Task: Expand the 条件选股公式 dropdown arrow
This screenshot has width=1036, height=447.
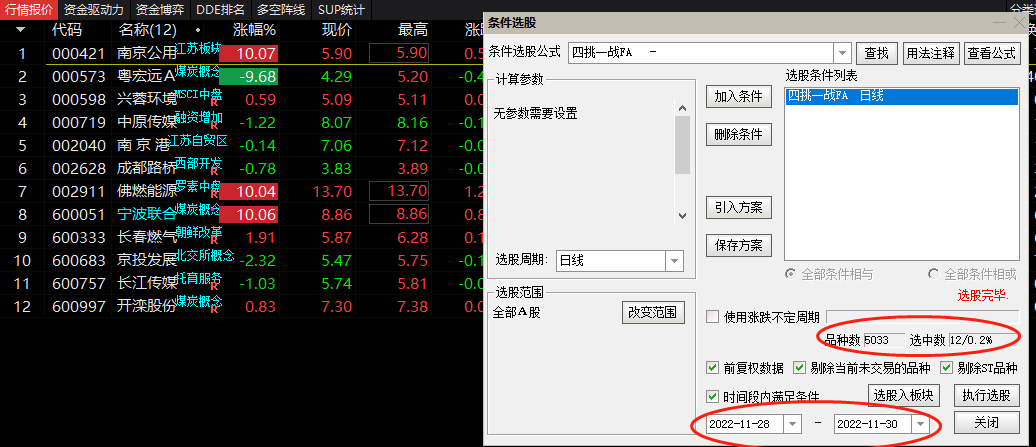Action: pyautogui.click(x=842, y=53)
